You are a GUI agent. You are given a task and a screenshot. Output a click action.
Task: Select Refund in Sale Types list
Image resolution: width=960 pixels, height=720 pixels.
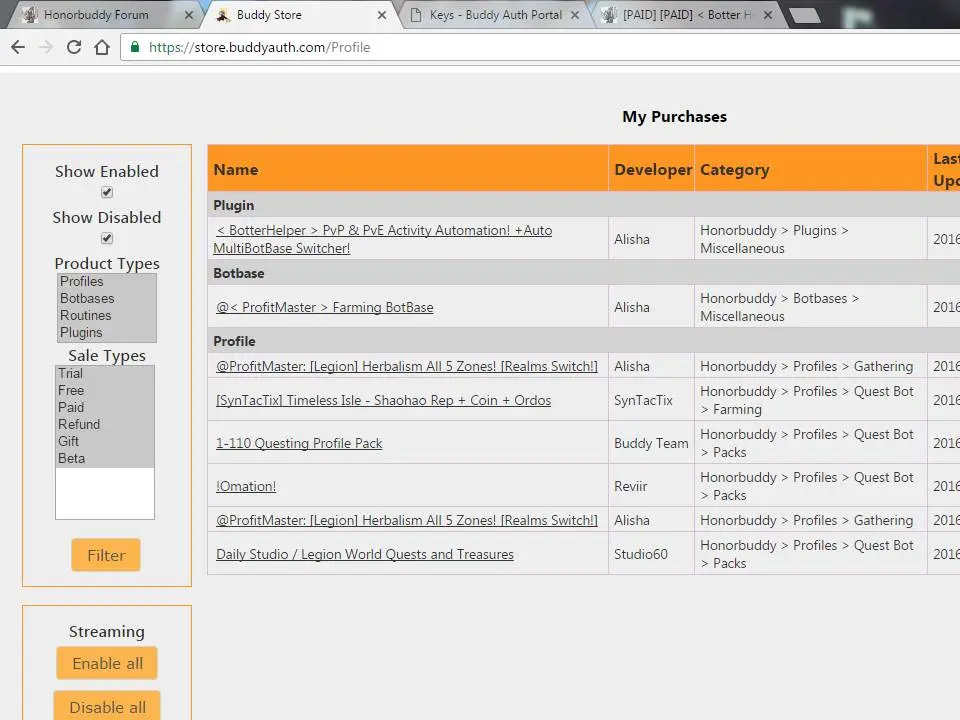(x=105, y=424)
